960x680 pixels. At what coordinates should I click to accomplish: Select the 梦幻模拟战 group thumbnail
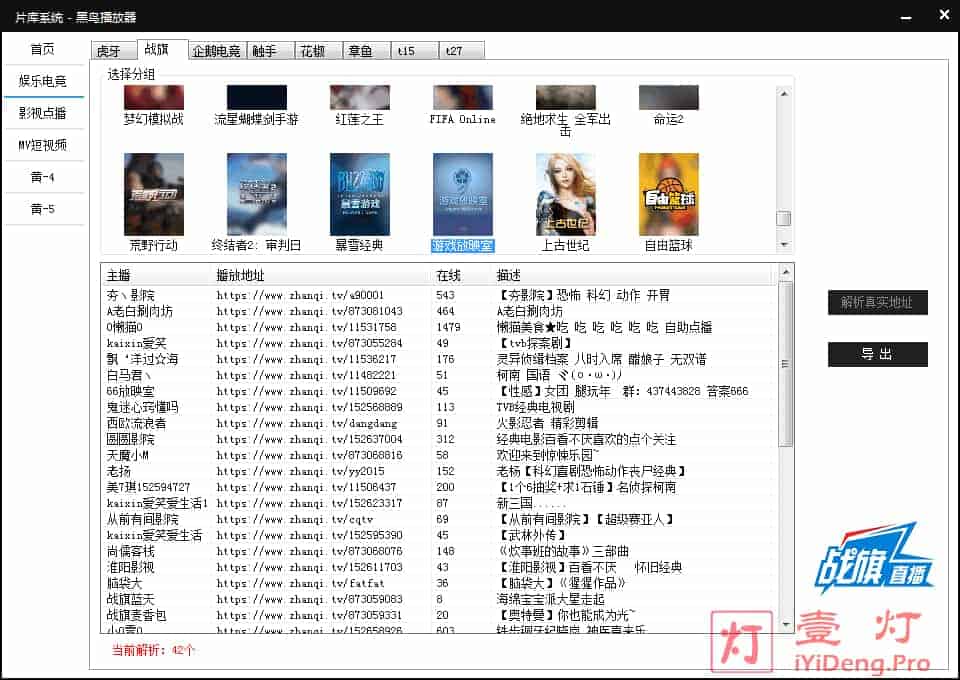(154, 97)
